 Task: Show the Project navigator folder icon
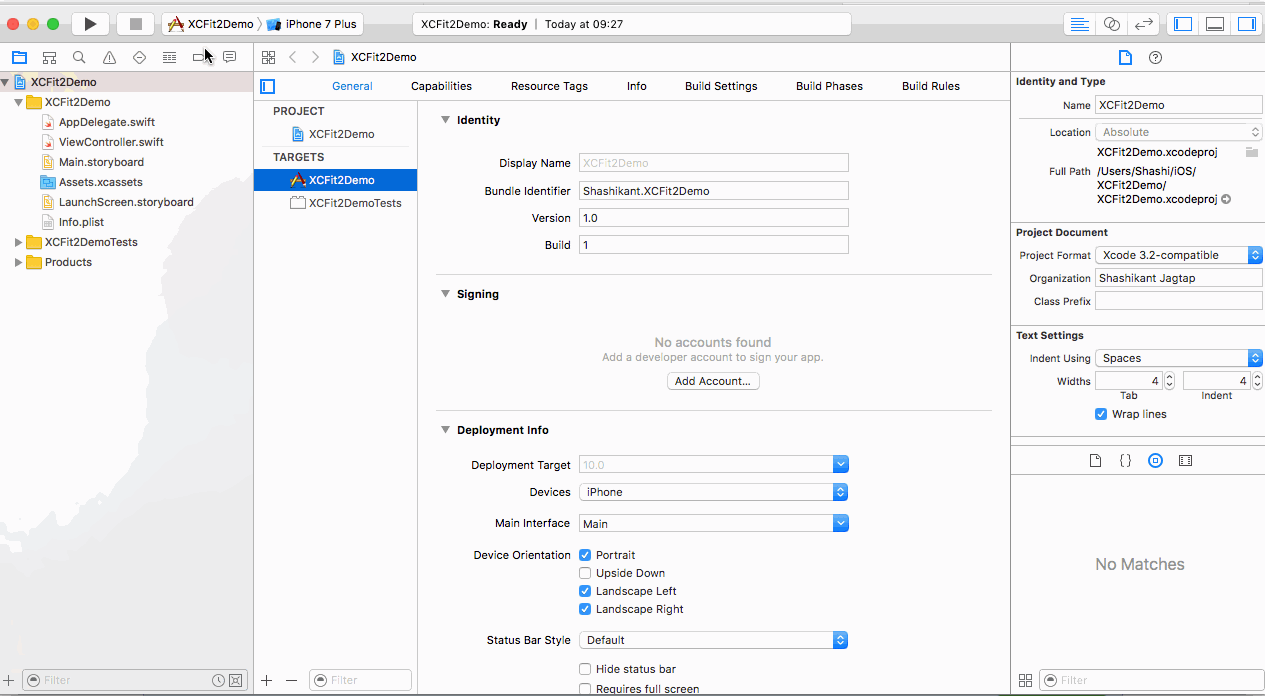point(19,57)
